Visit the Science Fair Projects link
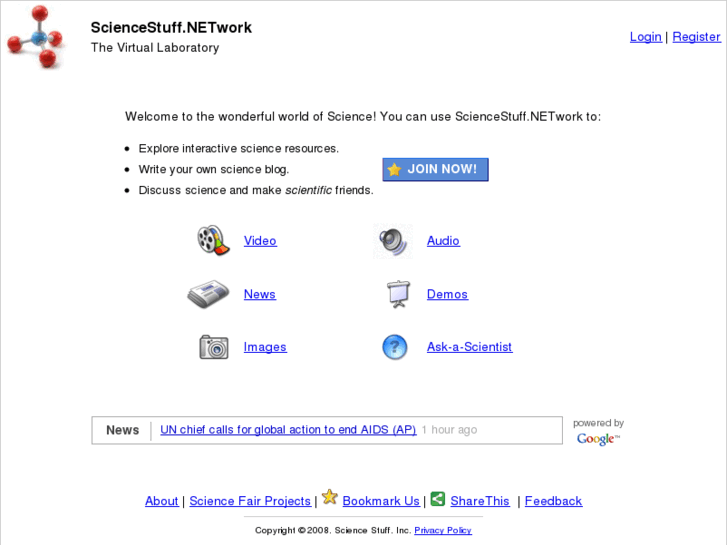The image size is (727, 545). click(250, 501)
